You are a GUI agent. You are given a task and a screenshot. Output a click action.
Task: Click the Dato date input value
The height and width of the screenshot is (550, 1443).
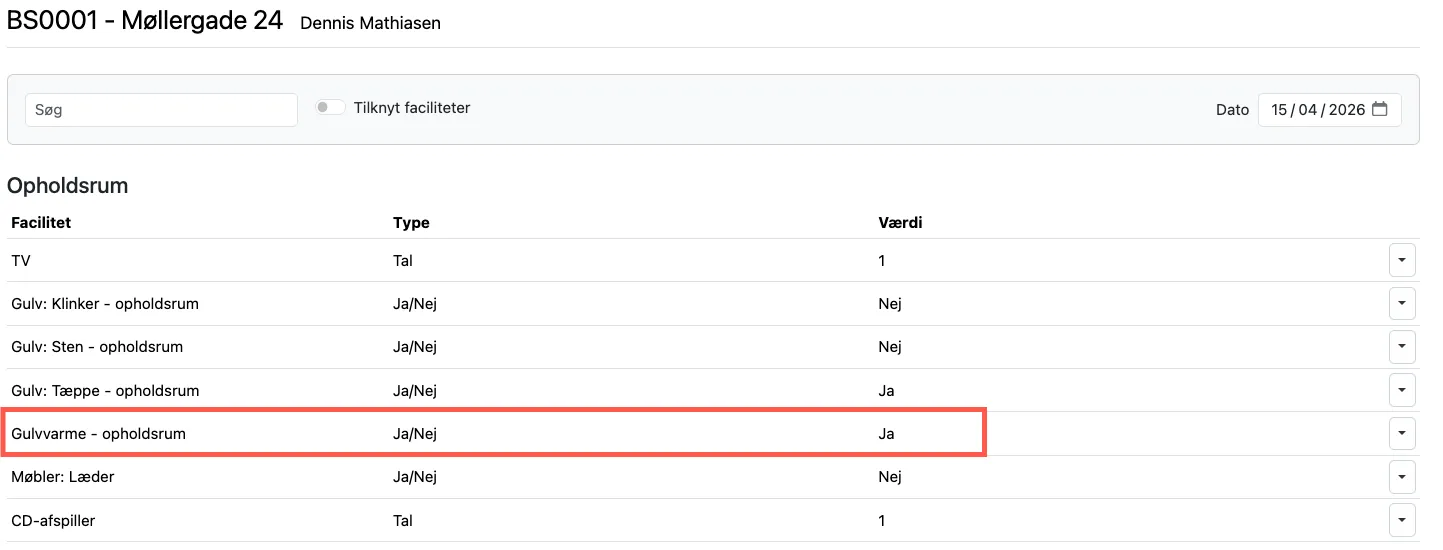pos(1317,110)
